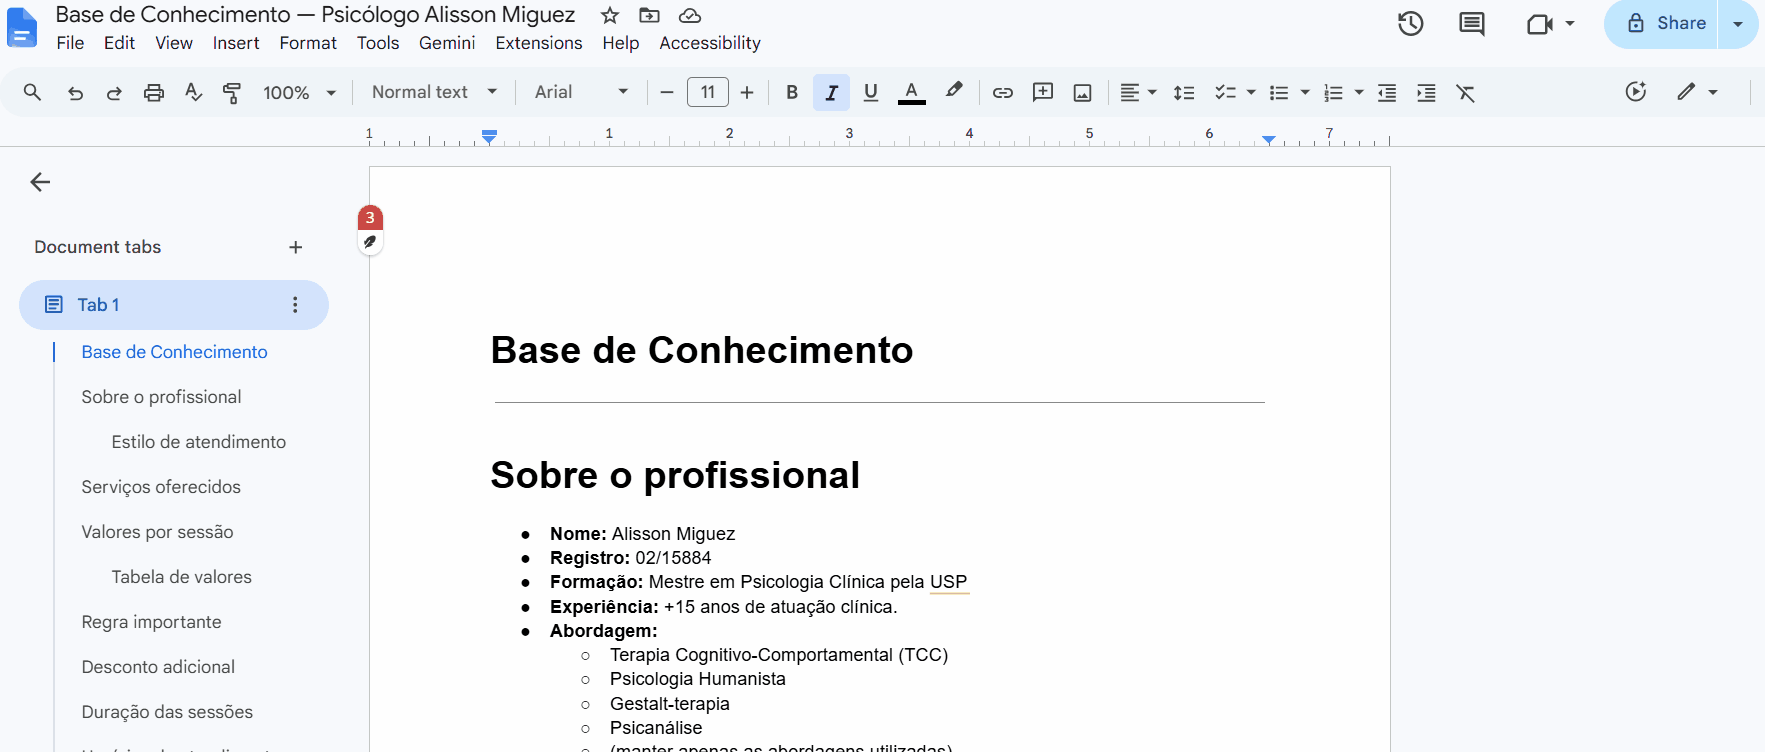The height and width of the screenshot is (752, 1765).
Task: Open the Insert menu
Action: click(236, 43)
